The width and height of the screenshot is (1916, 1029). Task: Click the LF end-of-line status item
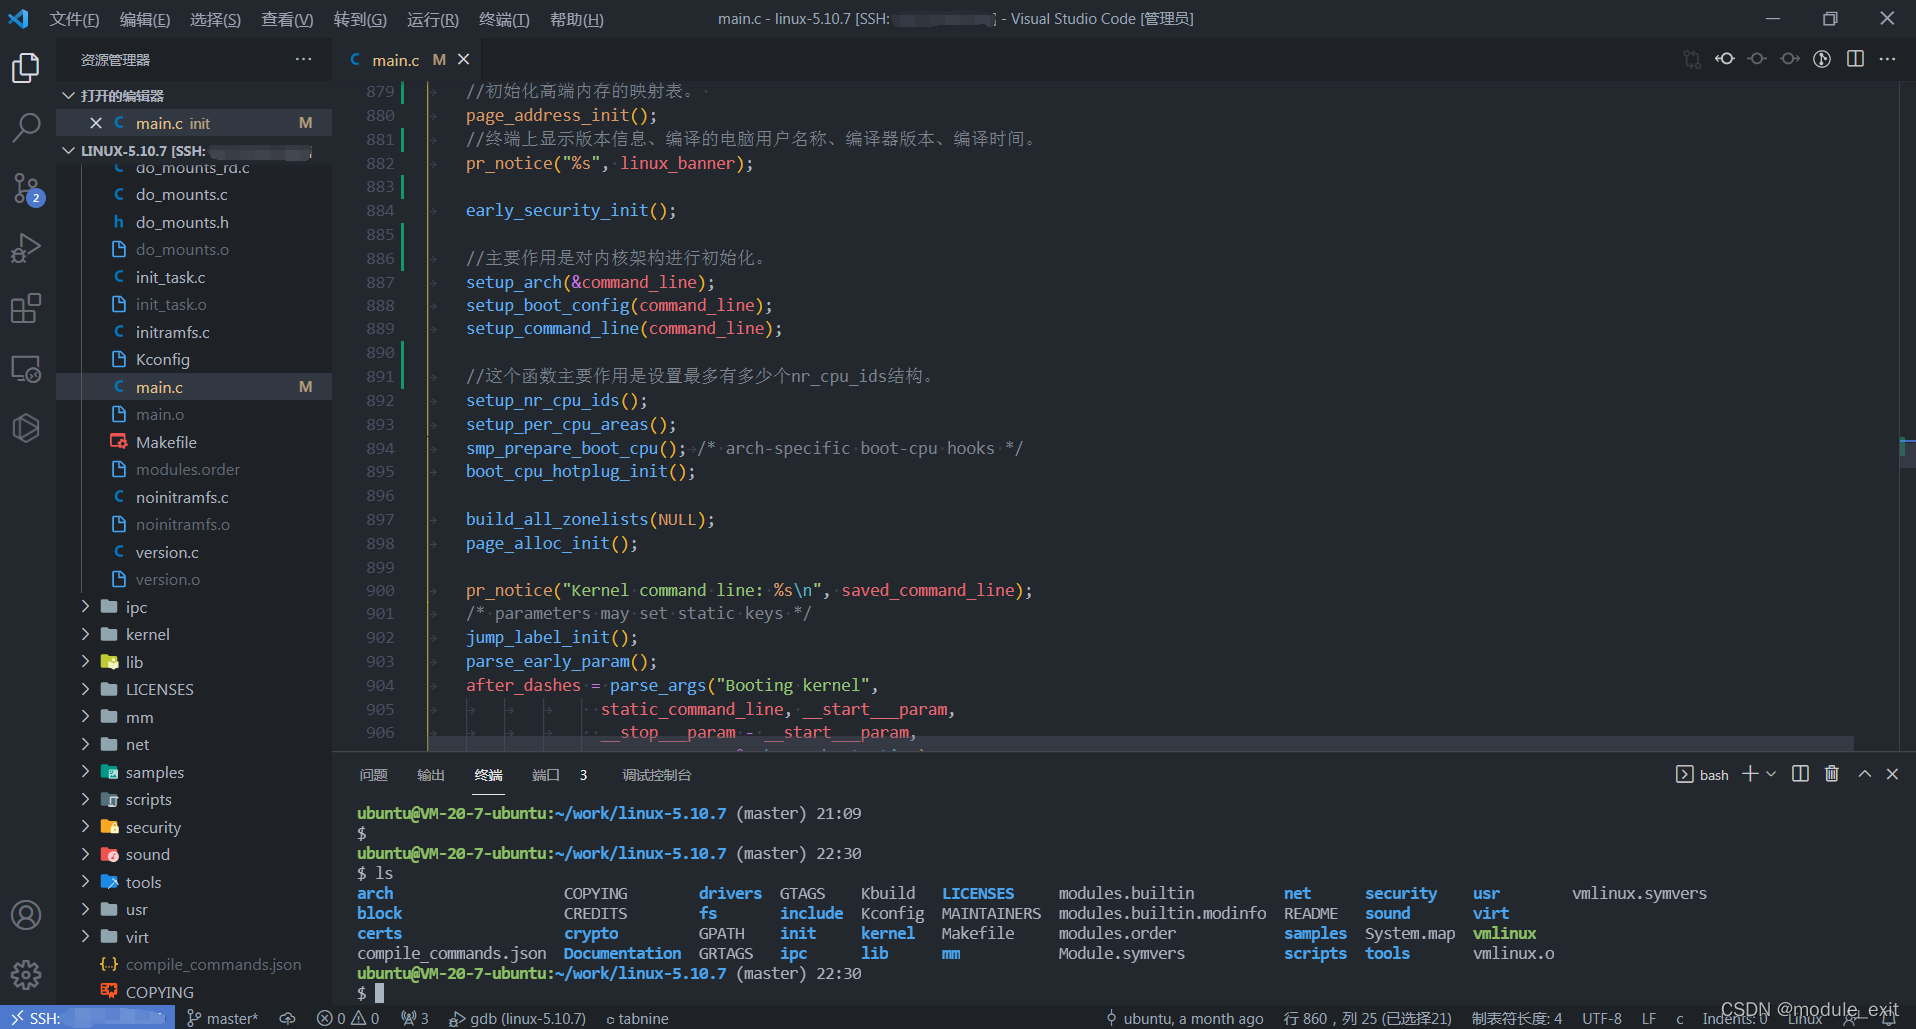[1649, 1018]
